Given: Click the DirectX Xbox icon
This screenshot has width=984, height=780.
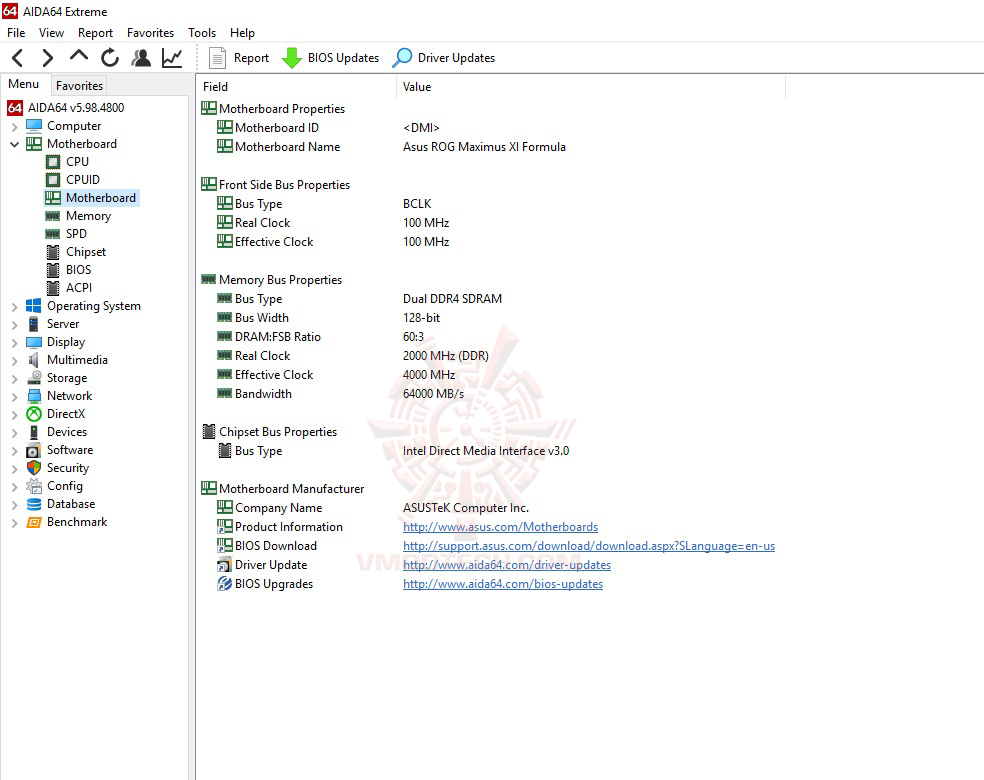Looking at the screenshot, I should [x=34, y=414].
